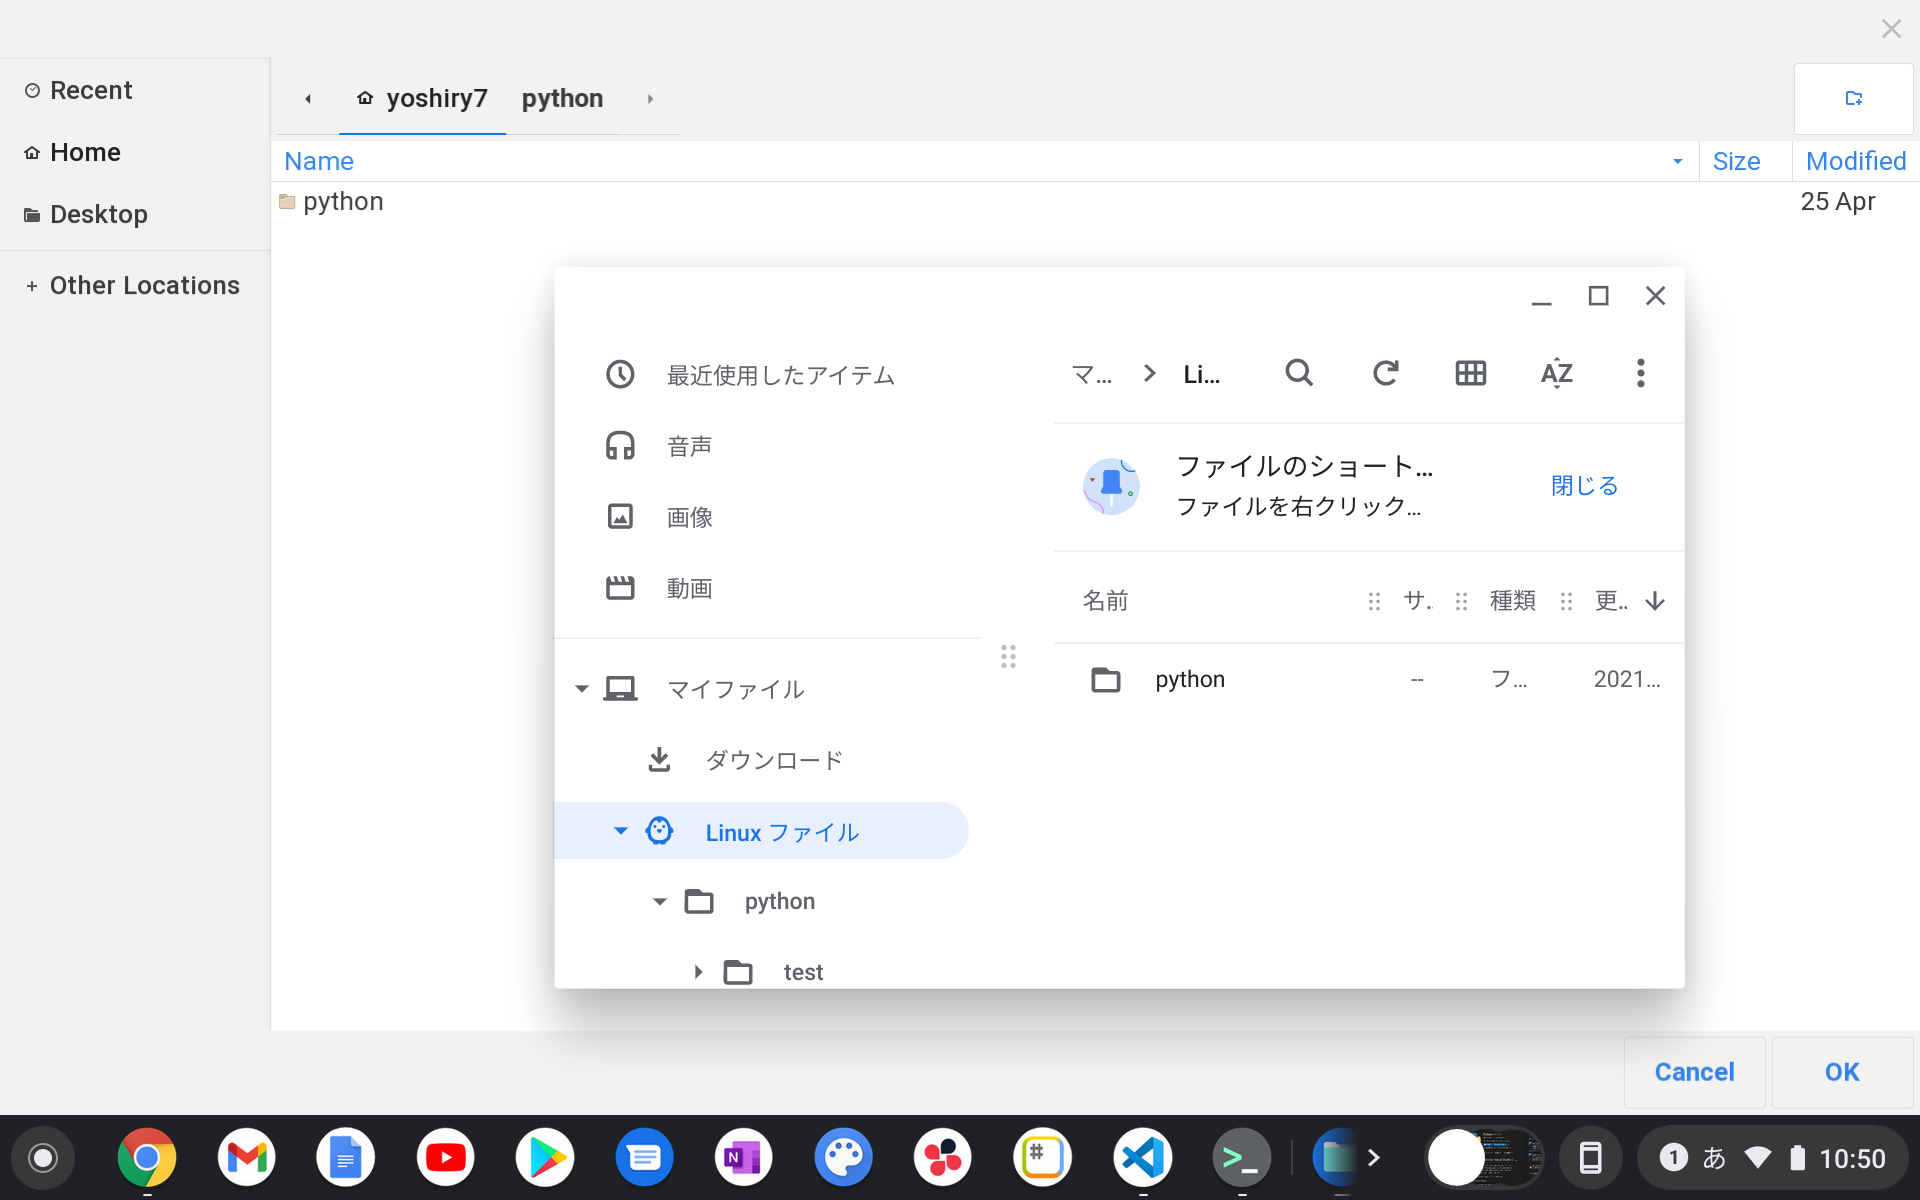
Task: Open the ダウンロード (Downloads) folder
Action: [774, 760]
